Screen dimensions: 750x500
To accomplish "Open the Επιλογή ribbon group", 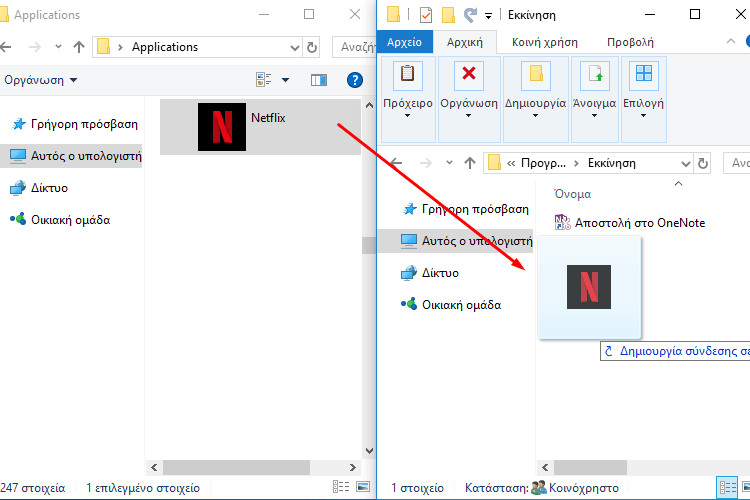I will (x=643, y=99).
